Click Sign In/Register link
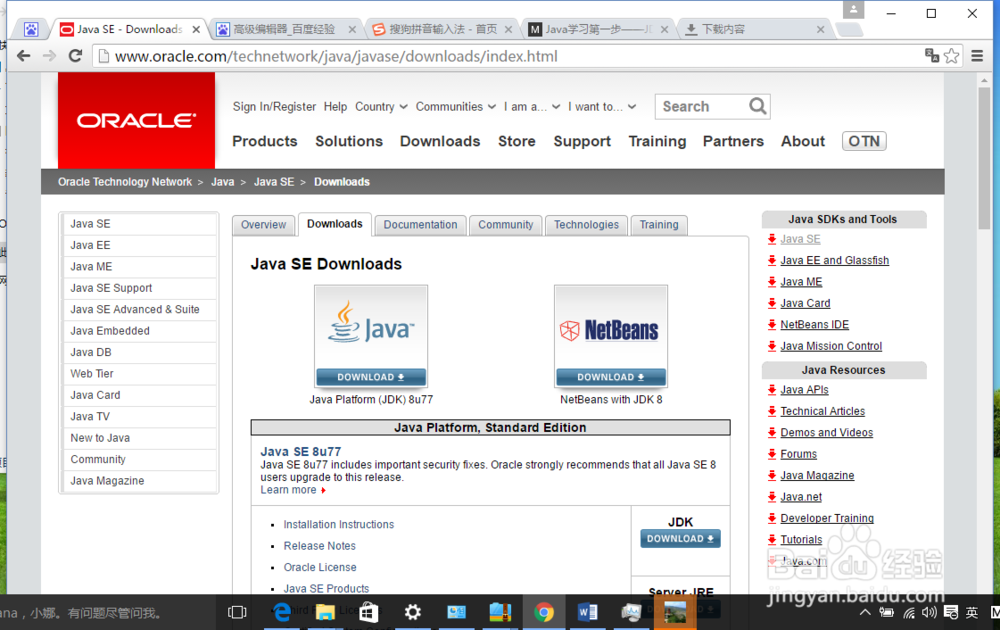 pos(274,106)
